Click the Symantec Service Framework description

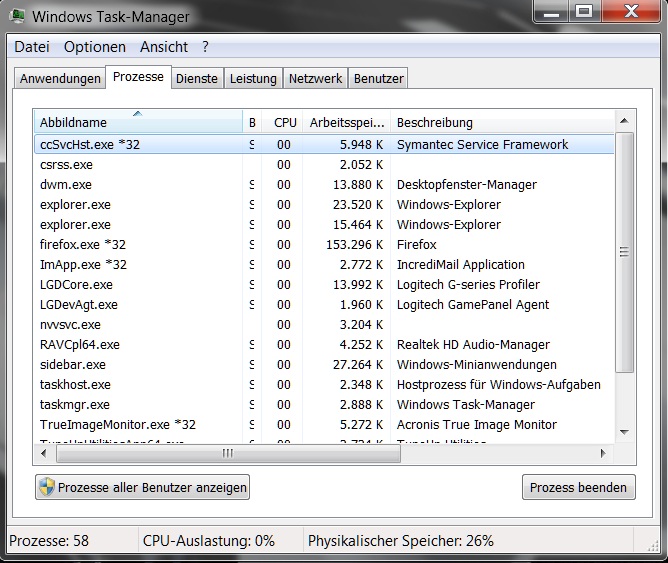coord(482,144)
